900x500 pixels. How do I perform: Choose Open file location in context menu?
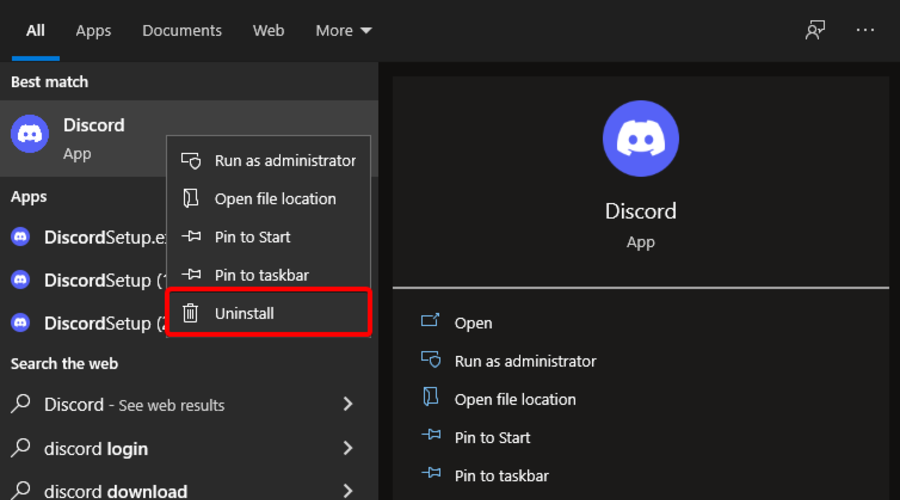(x=268, y=199)
